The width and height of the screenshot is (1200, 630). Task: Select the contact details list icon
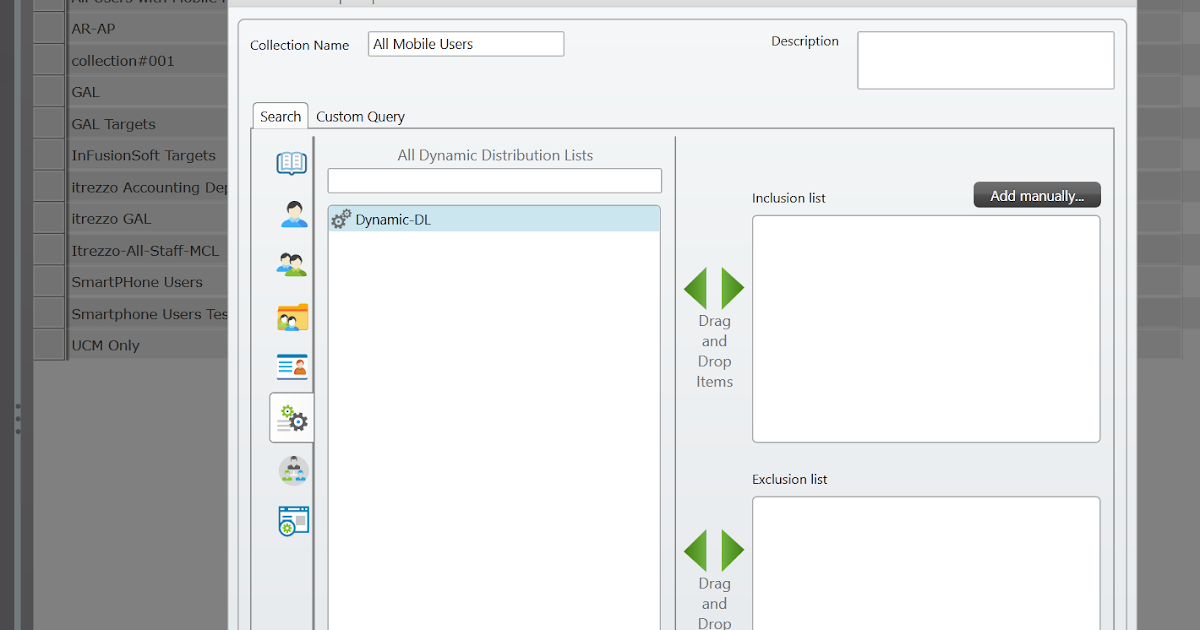(291, 366)
